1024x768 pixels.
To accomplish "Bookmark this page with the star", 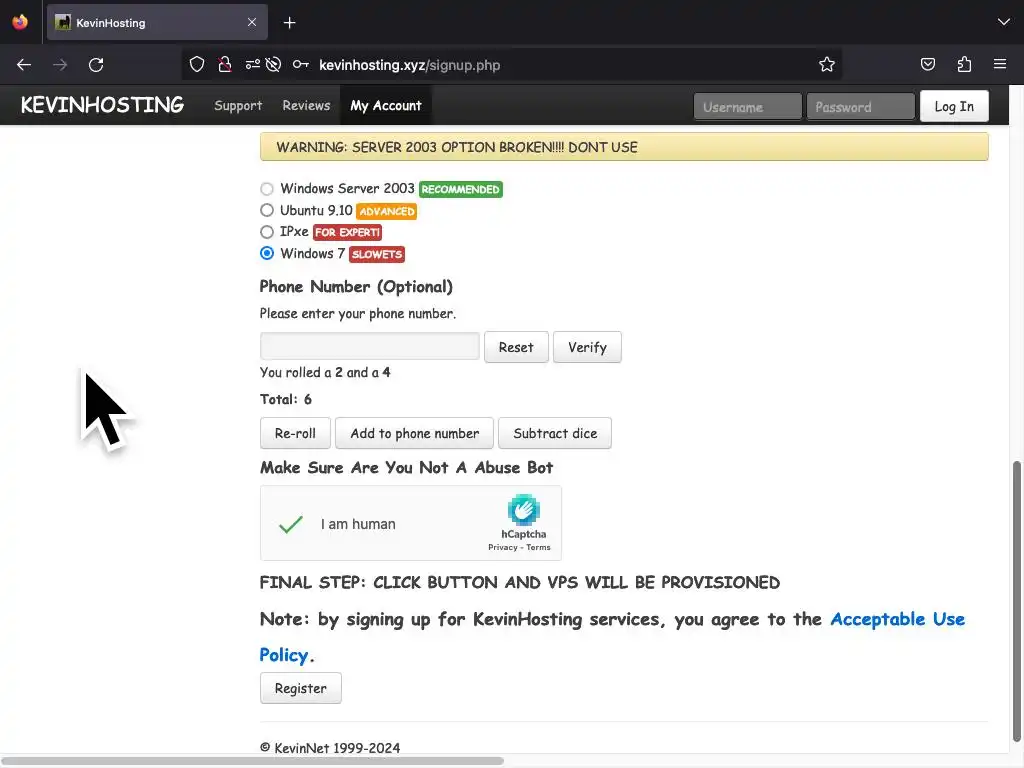I will point(827,64).
